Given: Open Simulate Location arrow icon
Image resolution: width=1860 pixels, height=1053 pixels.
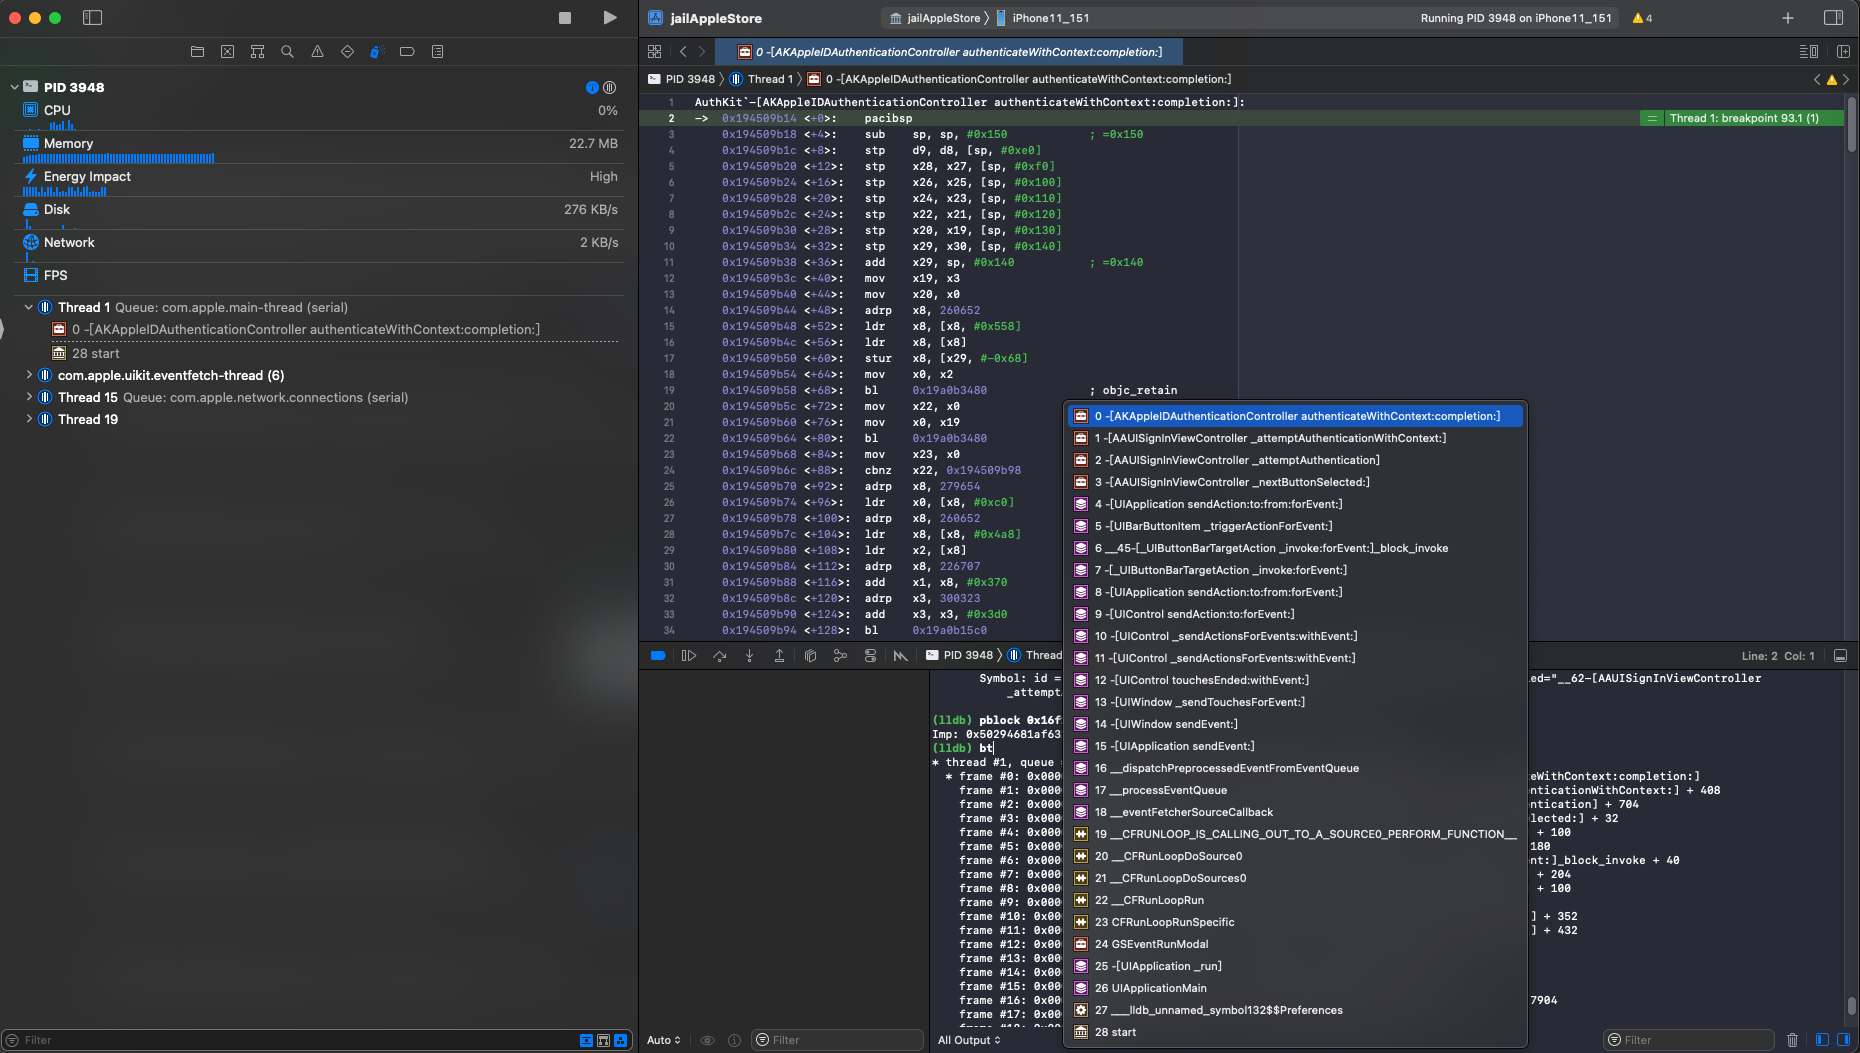Looking at the screenshot, I should pos(900,656).
